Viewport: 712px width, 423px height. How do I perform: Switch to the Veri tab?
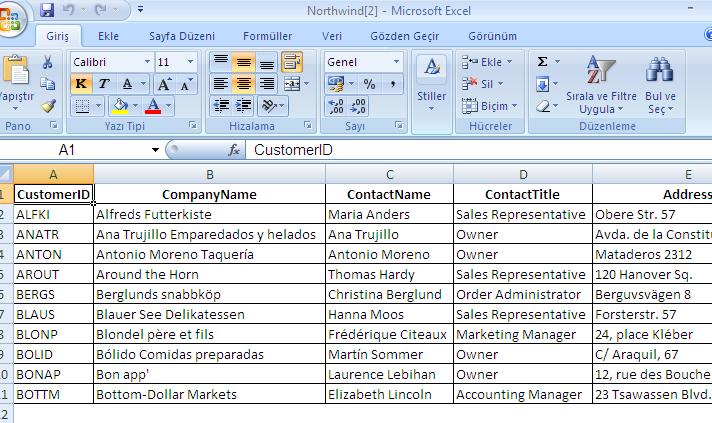[x=332, y=36]
